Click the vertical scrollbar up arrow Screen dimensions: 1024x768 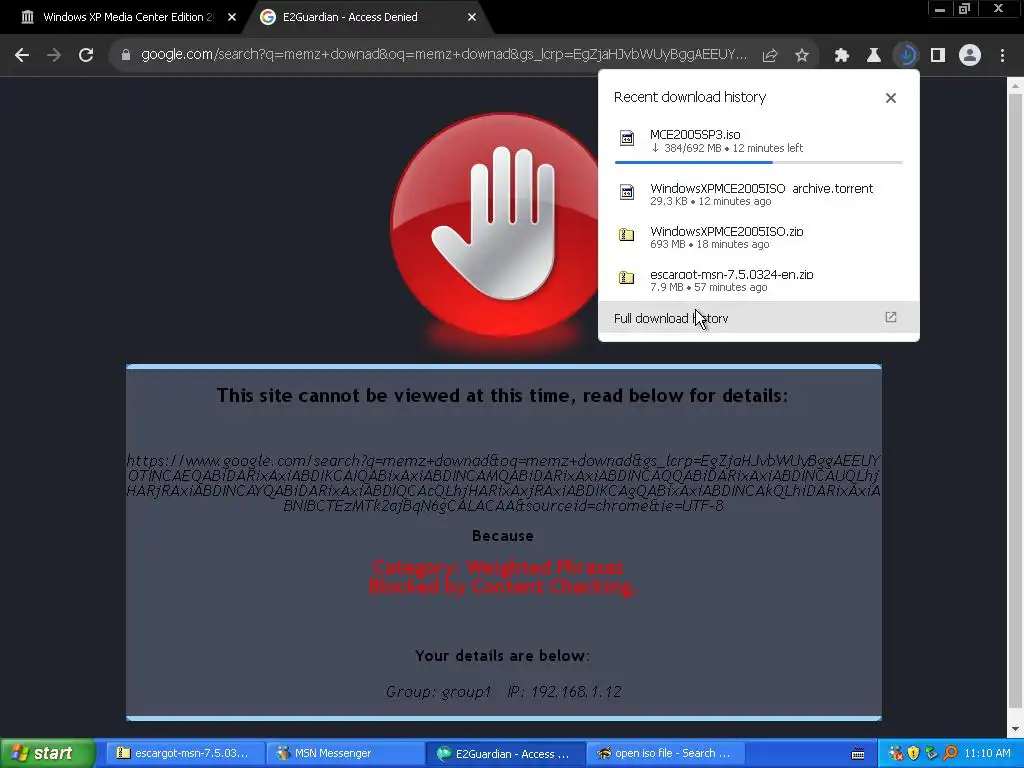(1016, 86)
